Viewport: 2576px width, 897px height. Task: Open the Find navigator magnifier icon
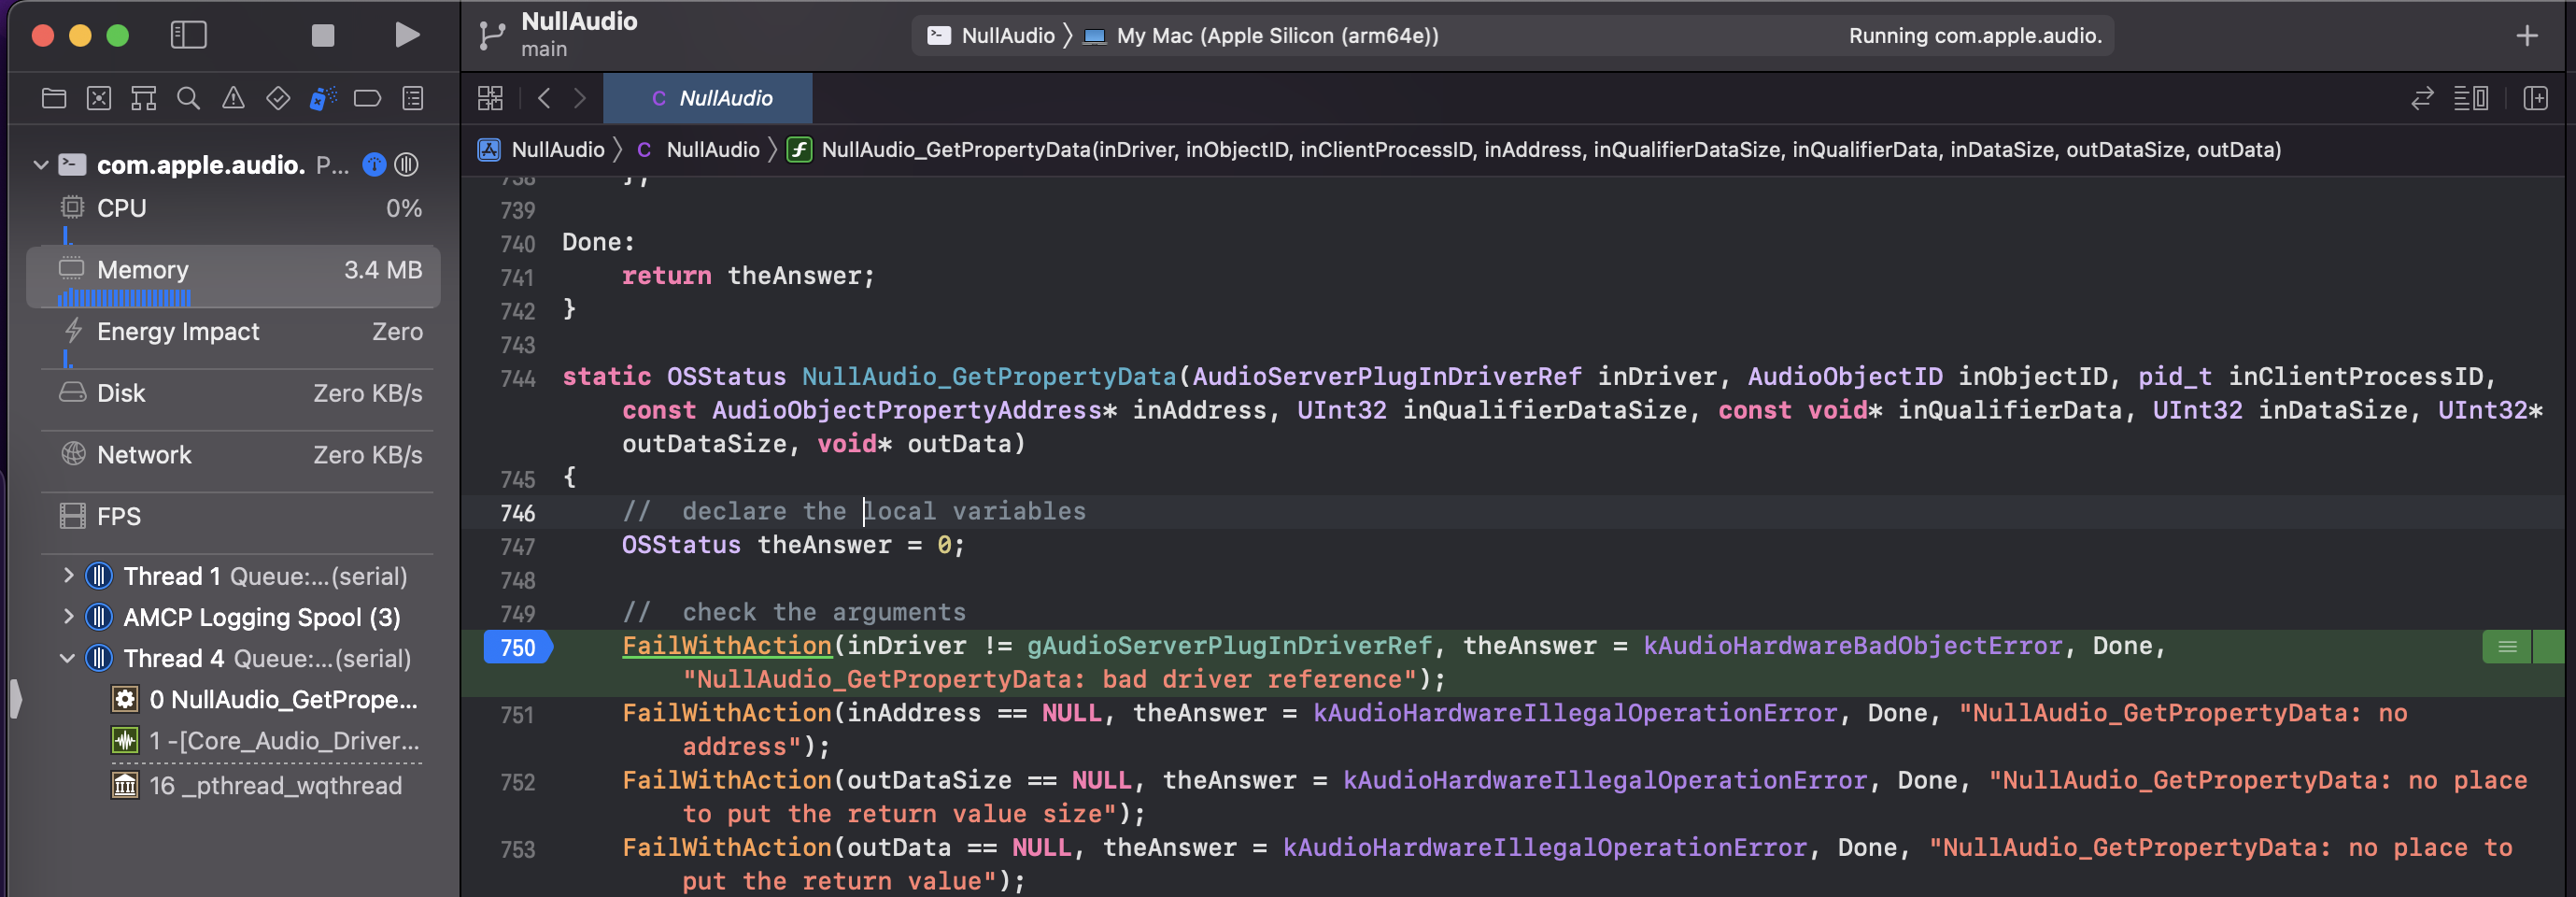[188, 98]
